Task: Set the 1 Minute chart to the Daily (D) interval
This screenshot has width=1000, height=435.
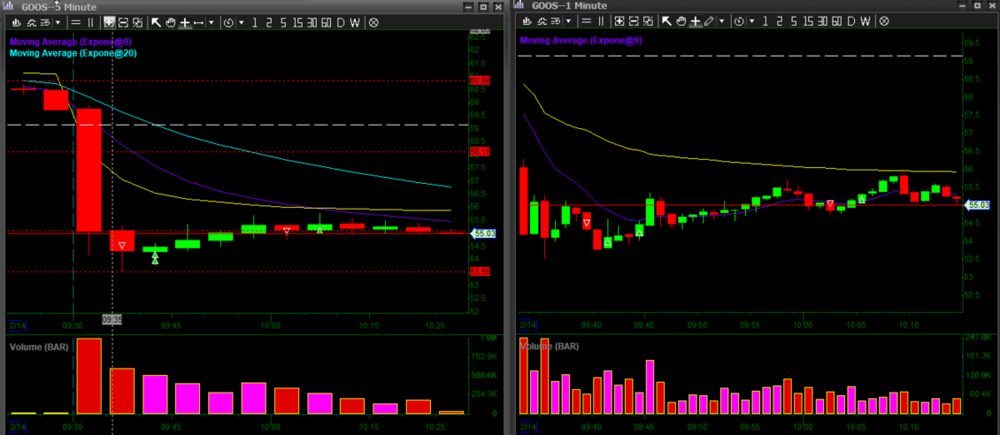Action: (x=850, y=21)
